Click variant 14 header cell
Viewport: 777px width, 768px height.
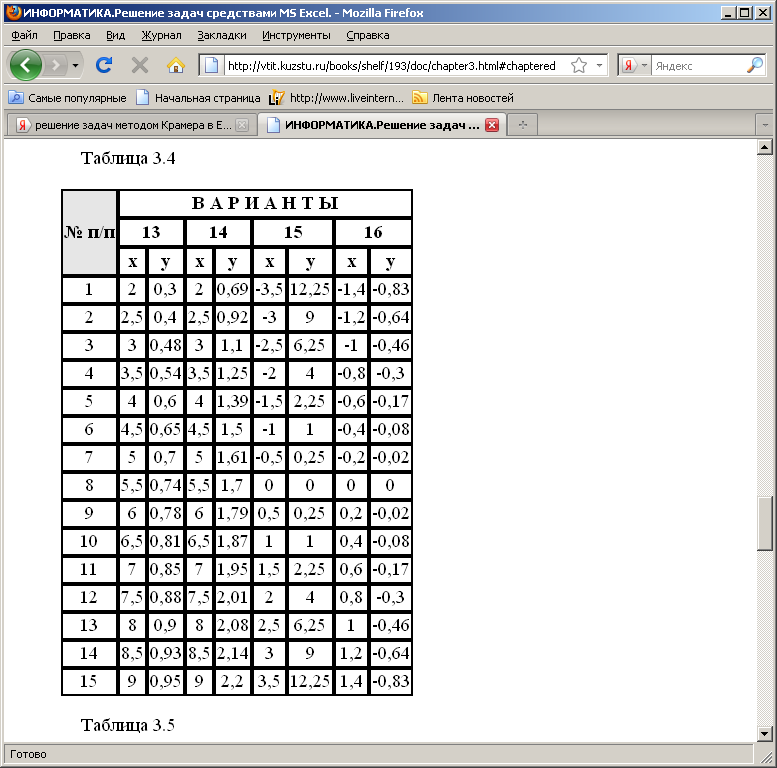(x=218, y=232)
